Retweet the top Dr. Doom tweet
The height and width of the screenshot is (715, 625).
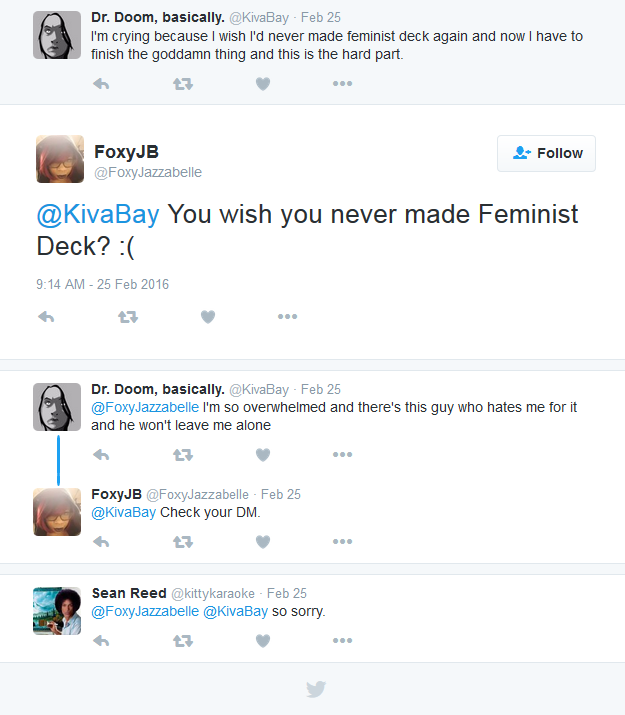[x=182, y=84]
